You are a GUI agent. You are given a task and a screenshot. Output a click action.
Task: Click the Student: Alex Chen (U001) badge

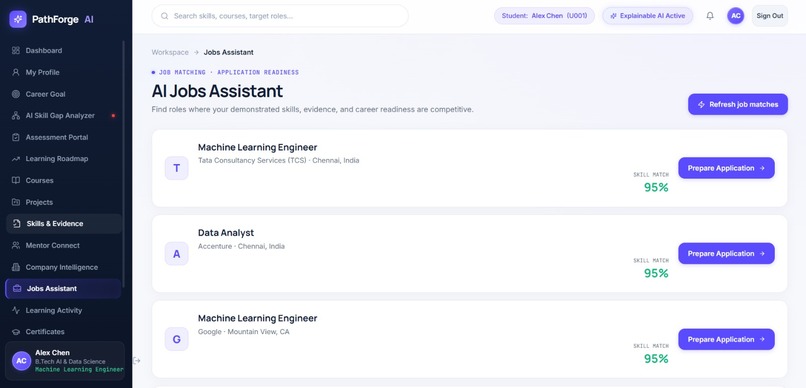tap(544, 16)
